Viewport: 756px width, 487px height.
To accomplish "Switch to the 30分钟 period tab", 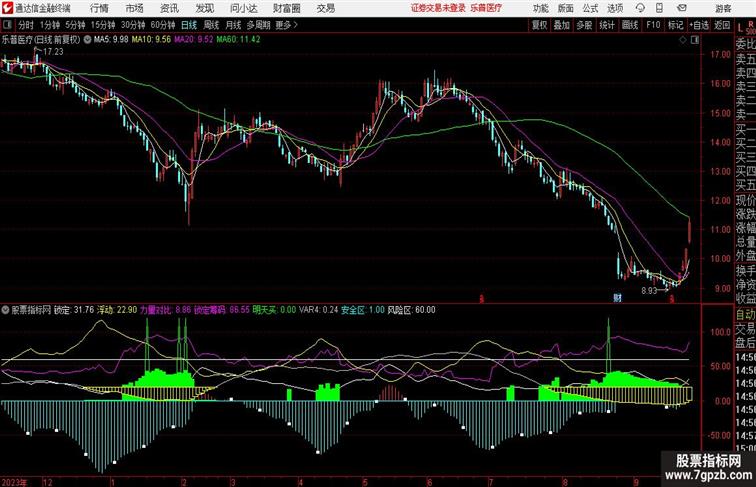I will tap(133, 25).
